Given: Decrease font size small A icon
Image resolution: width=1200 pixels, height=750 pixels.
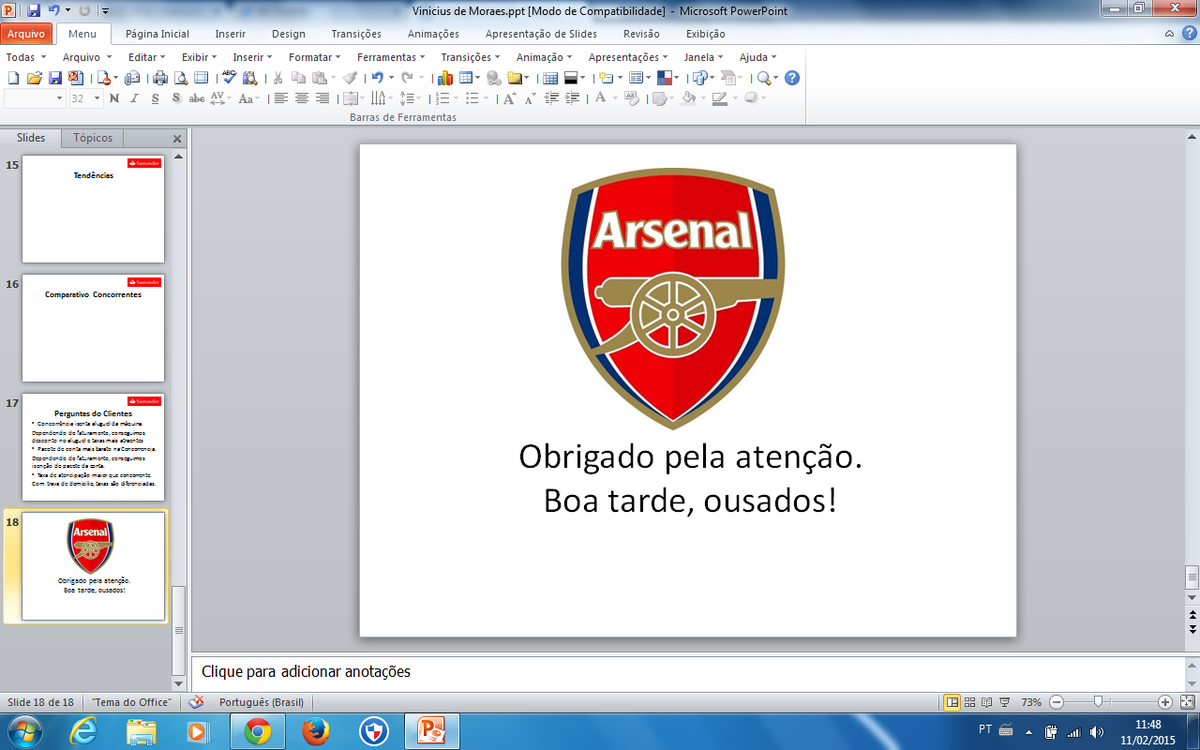Looking at the screenshot, I should tap(530, 99).
